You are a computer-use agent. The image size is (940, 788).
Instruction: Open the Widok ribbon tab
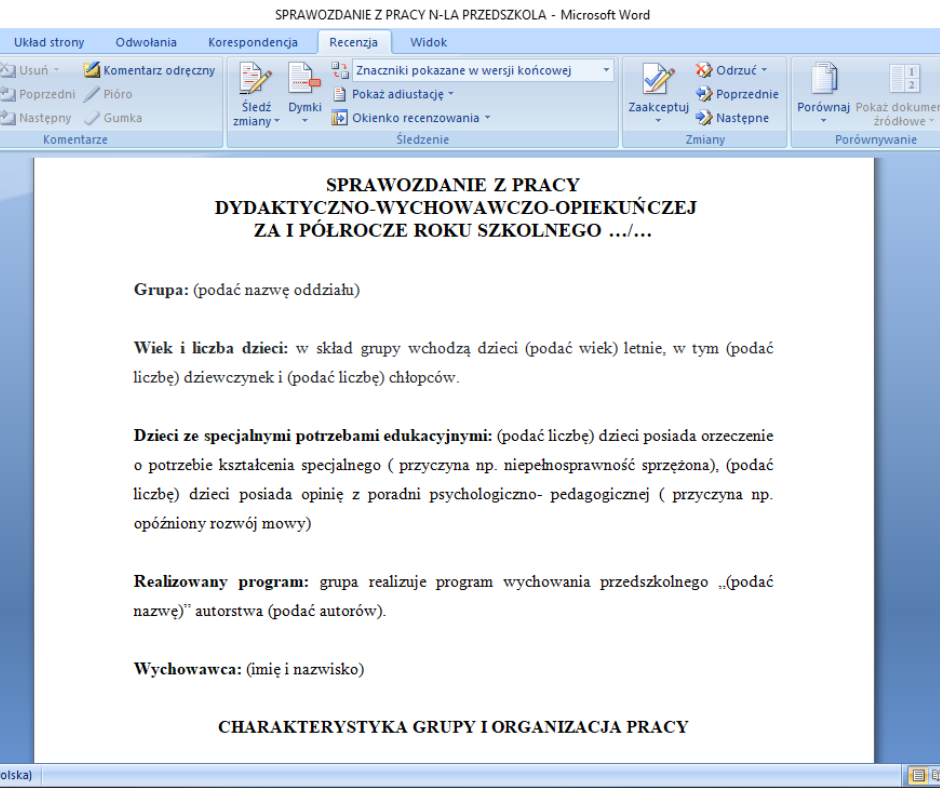point(428,42)
